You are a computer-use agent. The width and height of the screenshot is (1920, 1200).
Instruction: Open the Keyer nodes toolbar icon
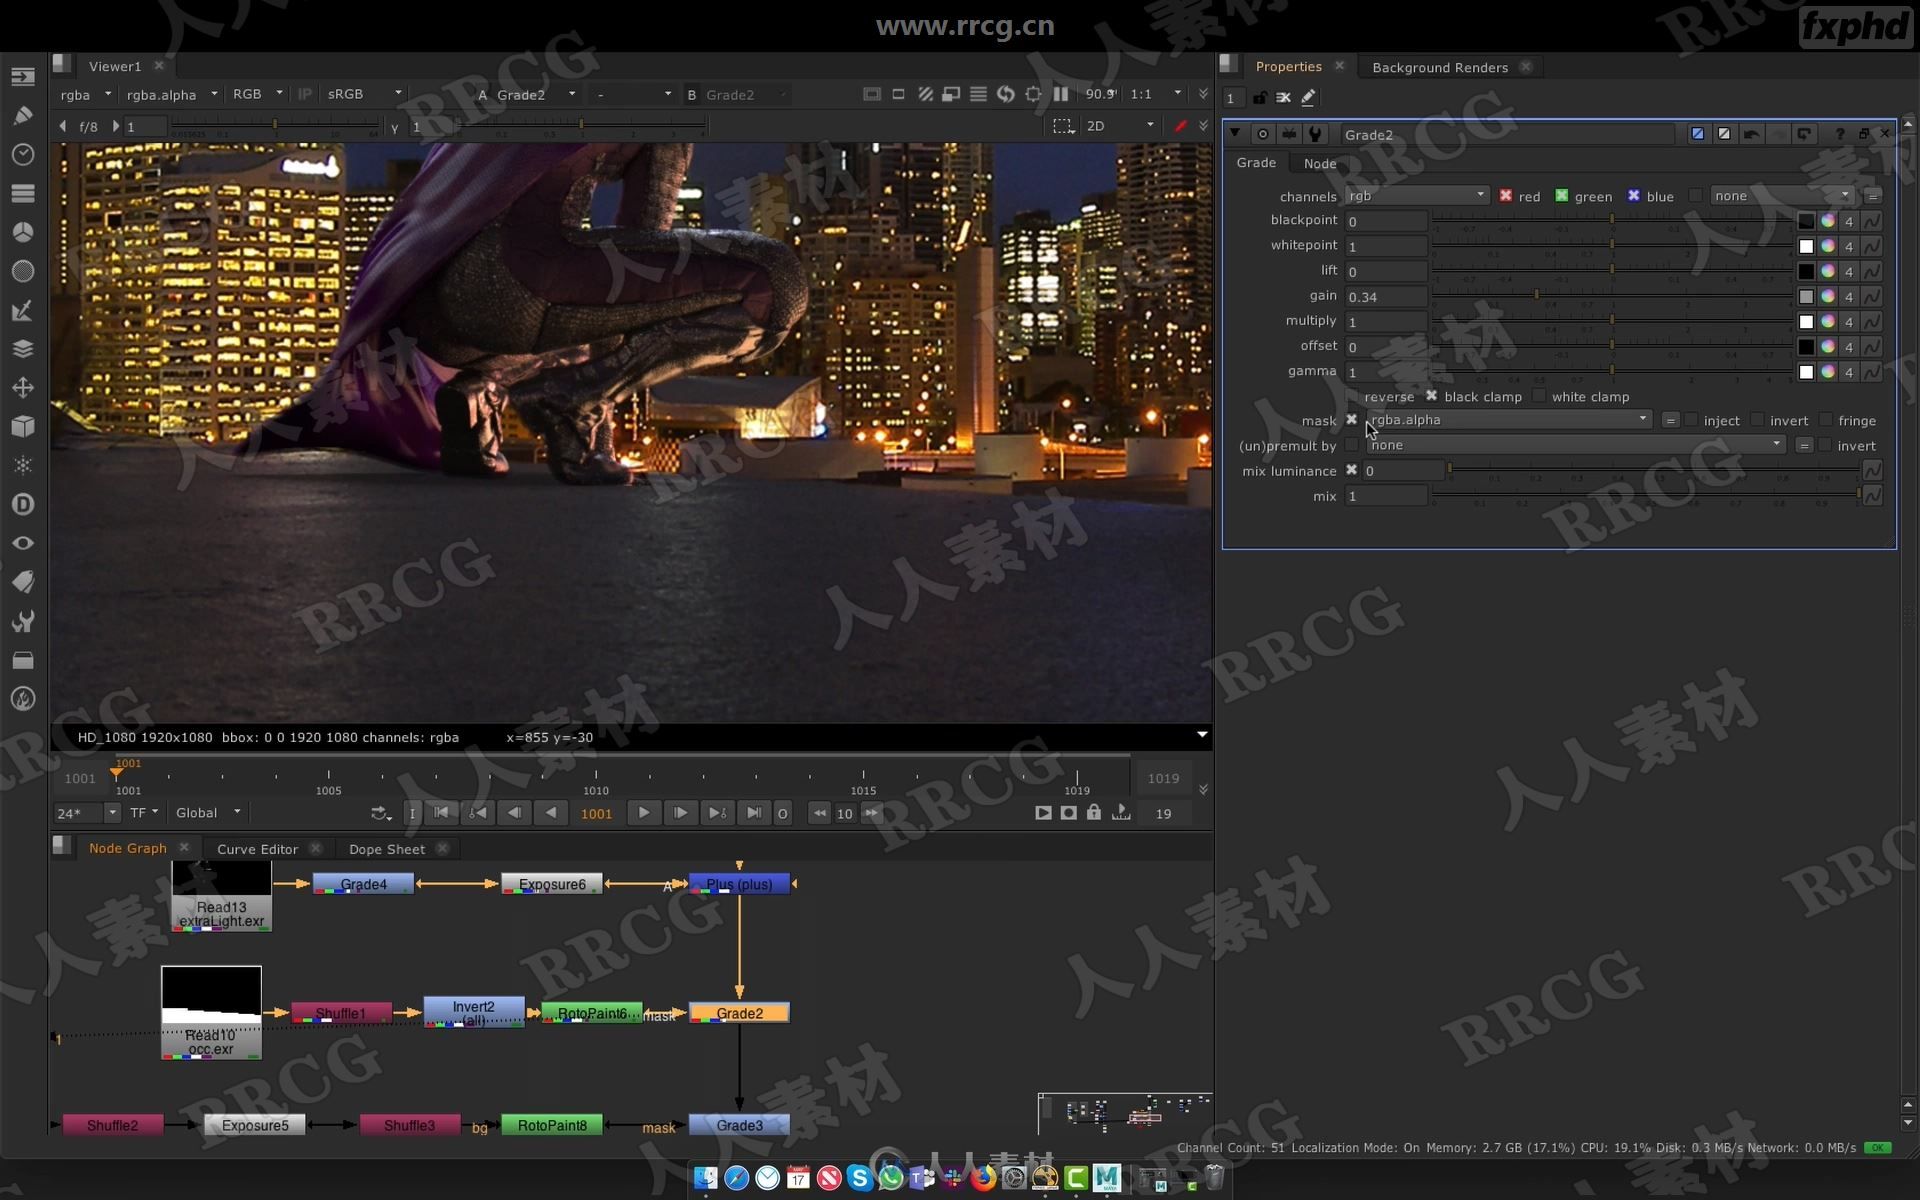tap(22, 311)
